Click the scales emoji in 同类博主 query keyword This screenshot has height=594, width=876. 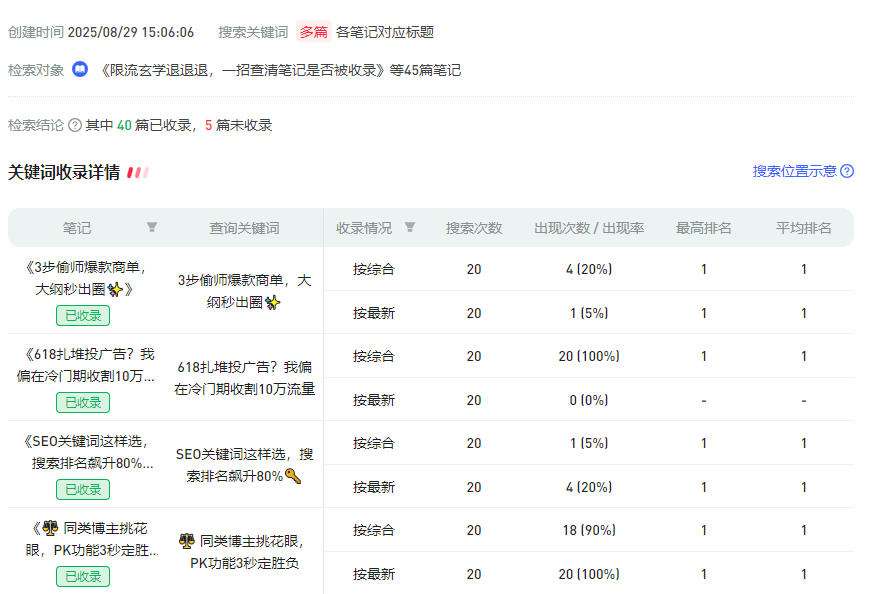point(187,541)
